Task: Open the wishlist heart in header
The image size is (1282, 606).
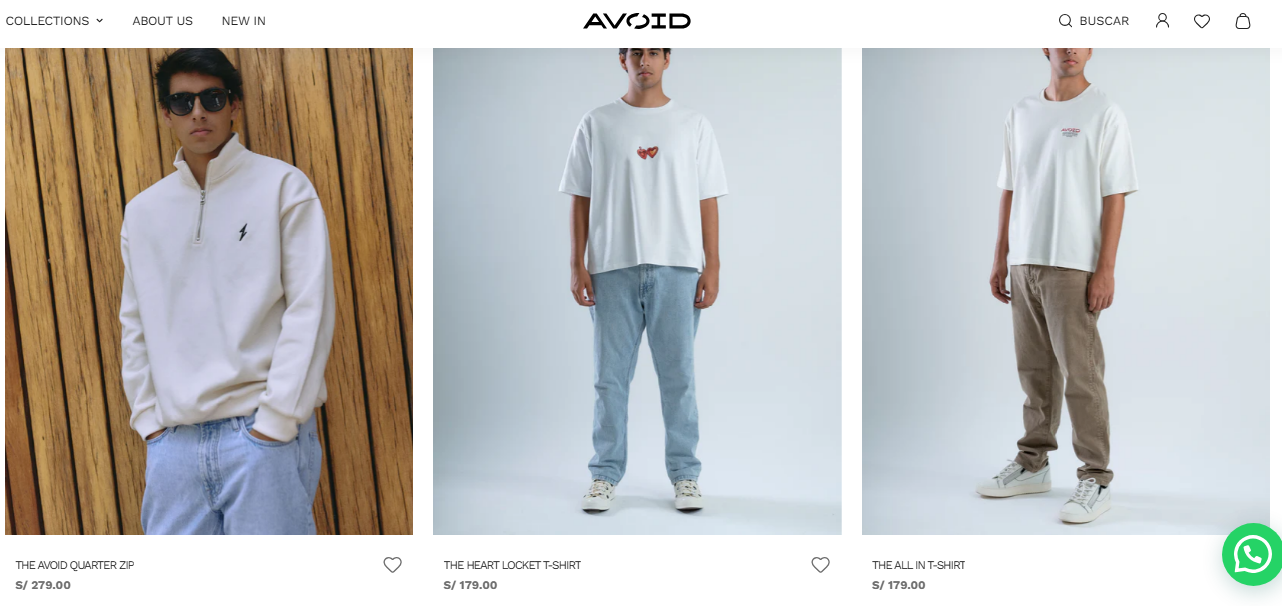Action: 1202,21
